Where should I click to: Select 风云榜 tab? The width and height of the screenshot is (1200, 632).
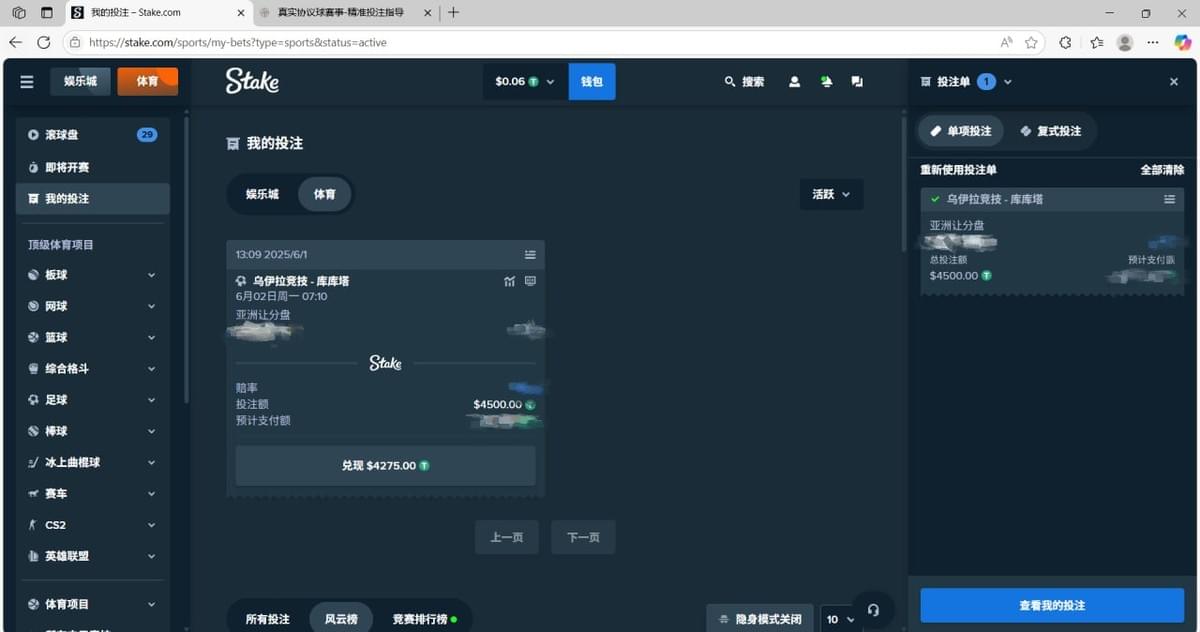tap(341, 619)
